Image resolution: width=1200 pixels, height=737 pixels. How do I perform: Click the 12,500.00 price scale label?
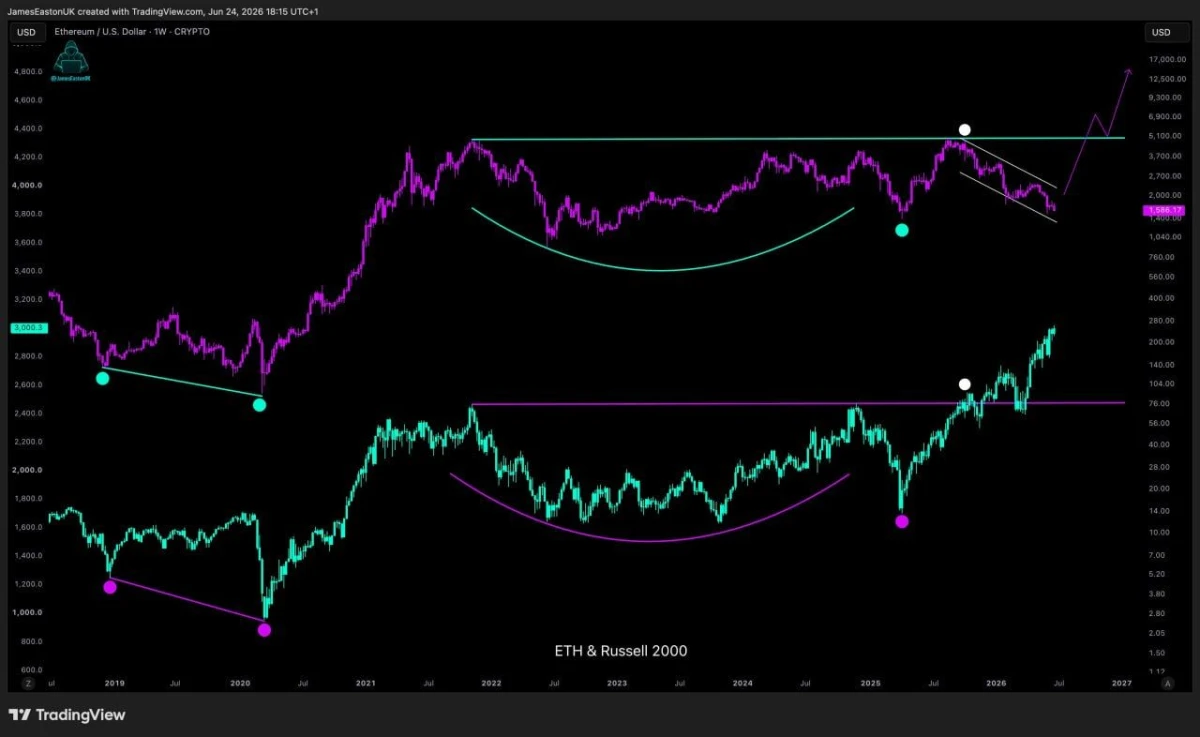[x=1166, y=78]
